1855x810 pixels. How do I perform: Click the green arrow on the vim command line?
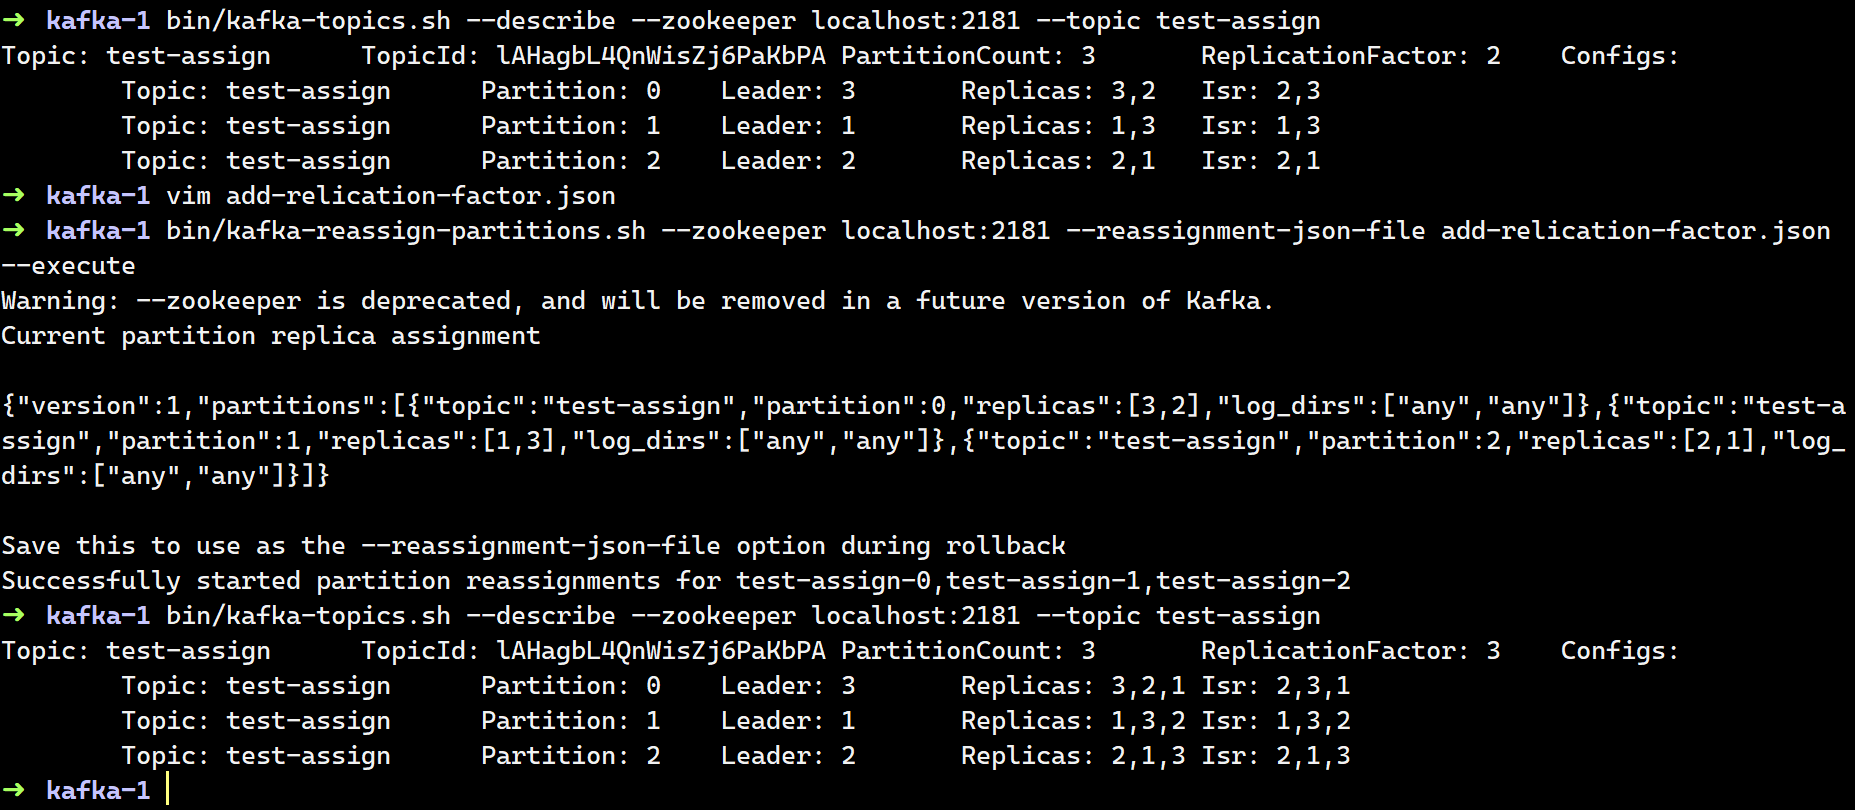(x=14, y=196)
